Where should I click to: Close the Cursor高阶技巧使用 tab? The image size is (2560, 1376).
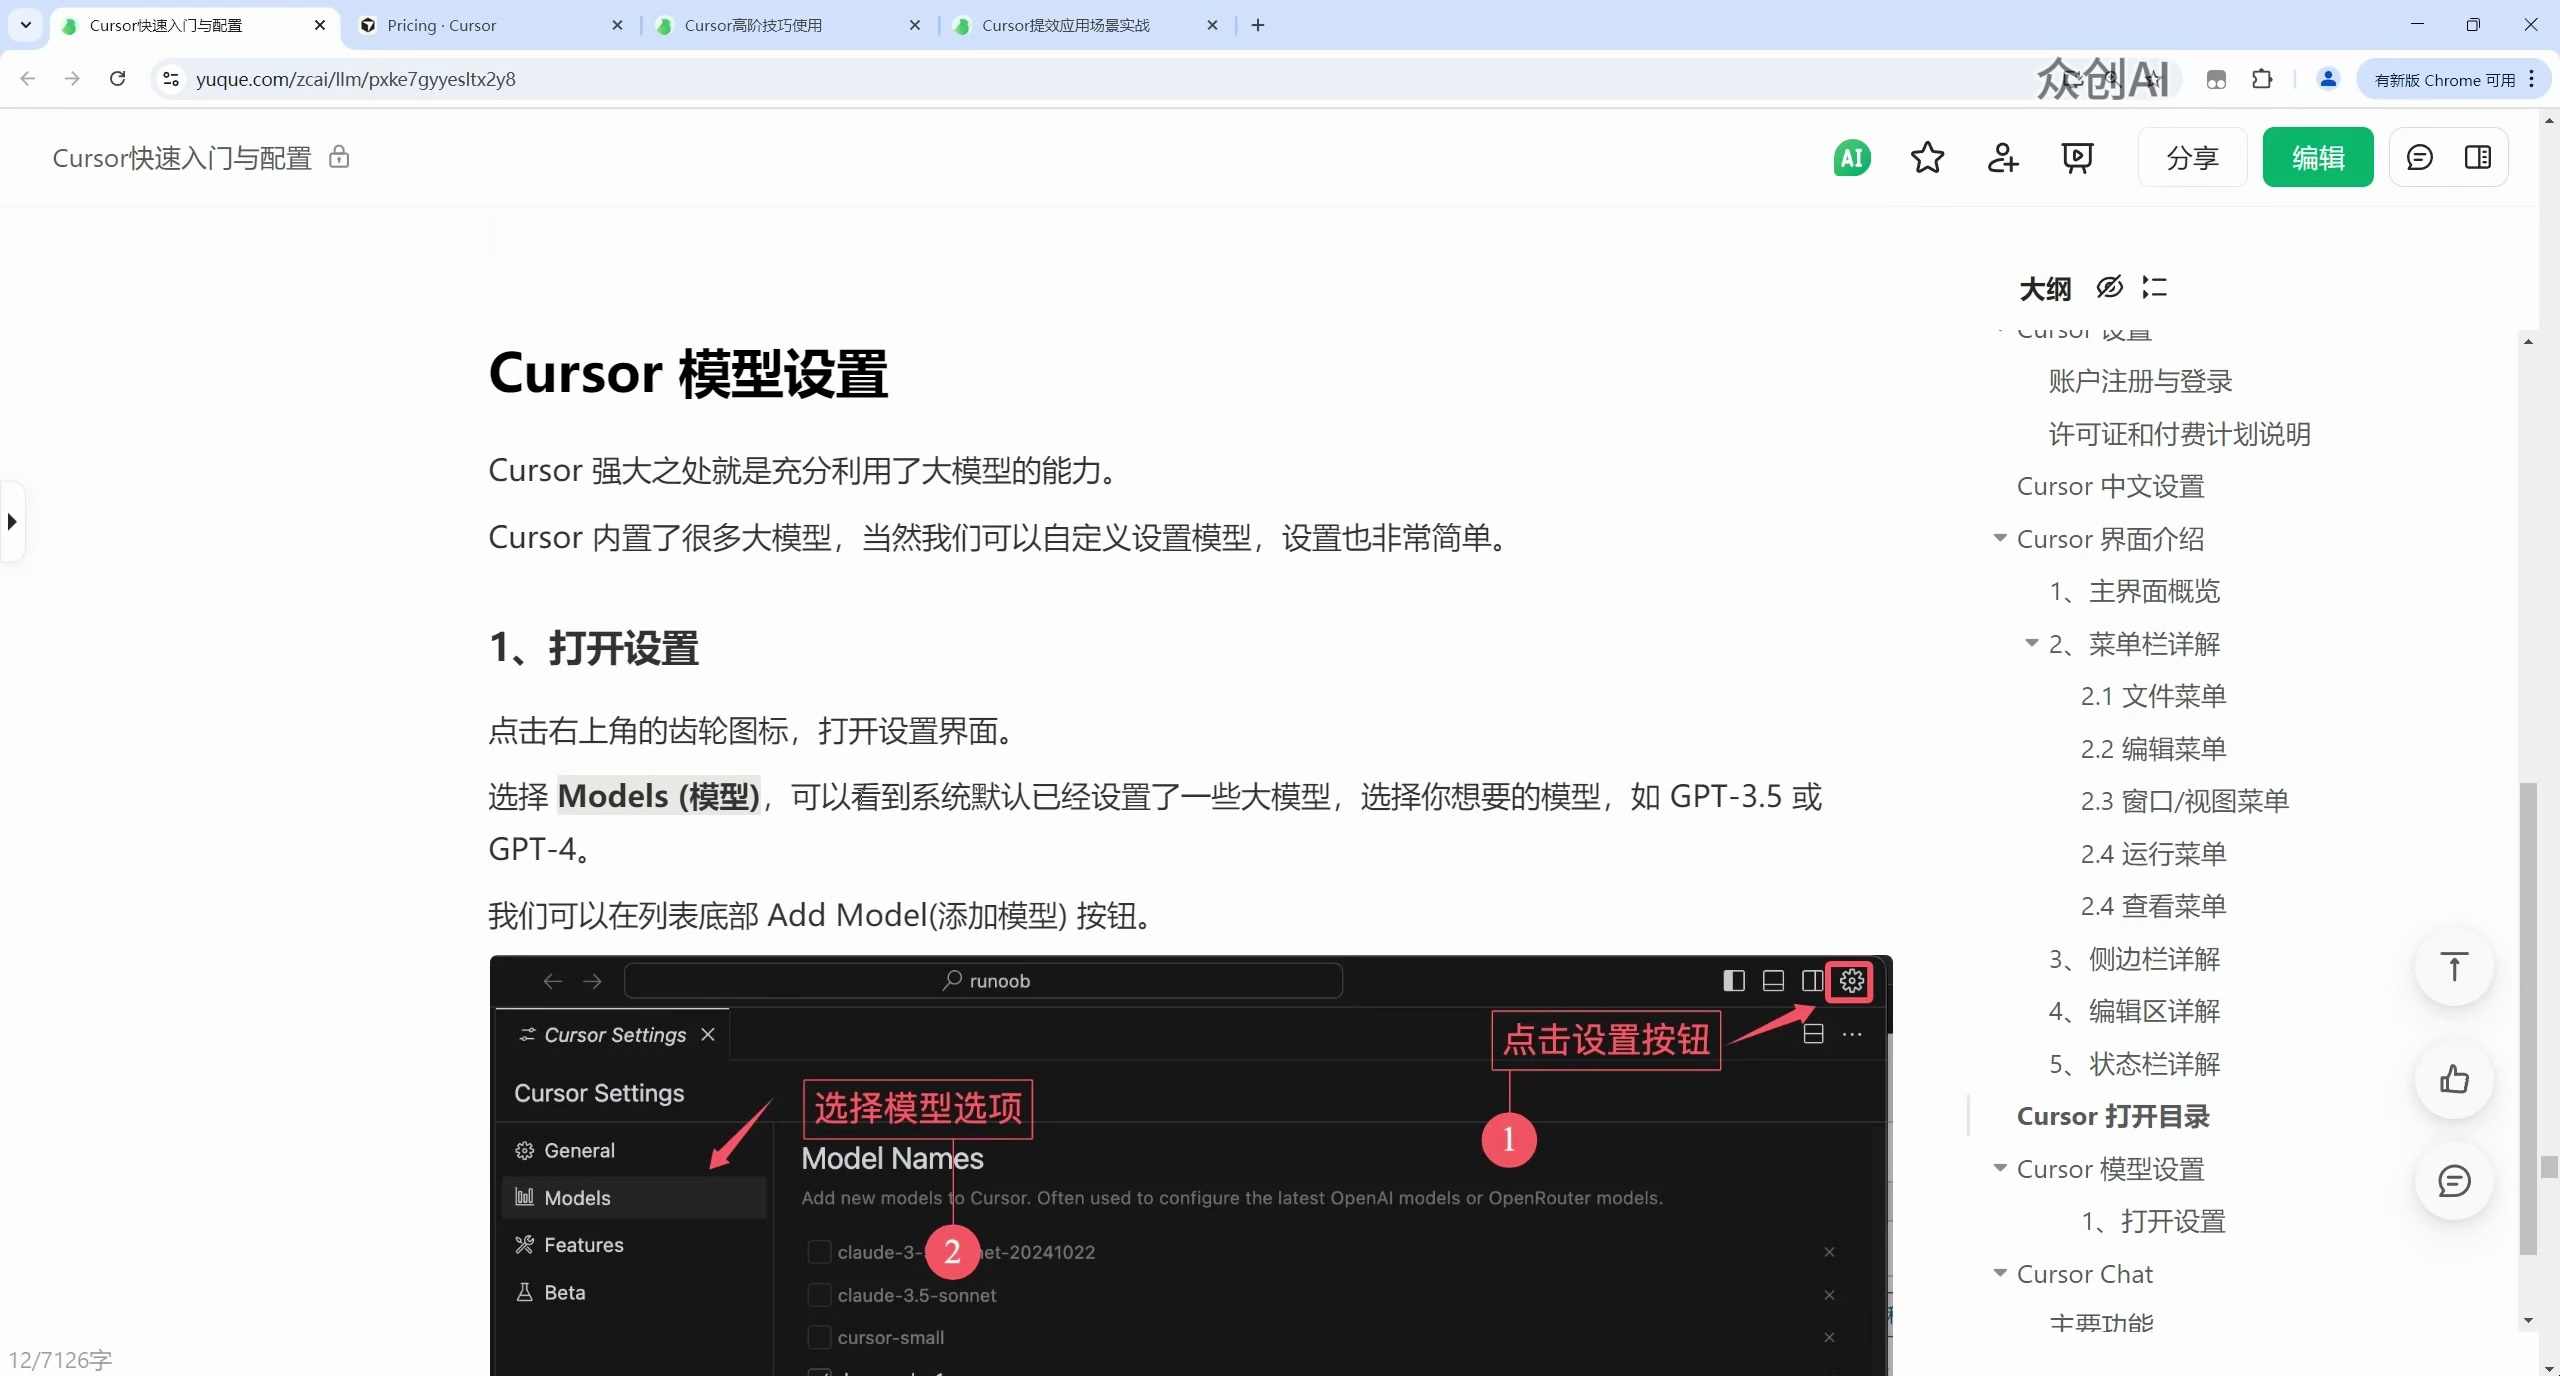point(914,25)
